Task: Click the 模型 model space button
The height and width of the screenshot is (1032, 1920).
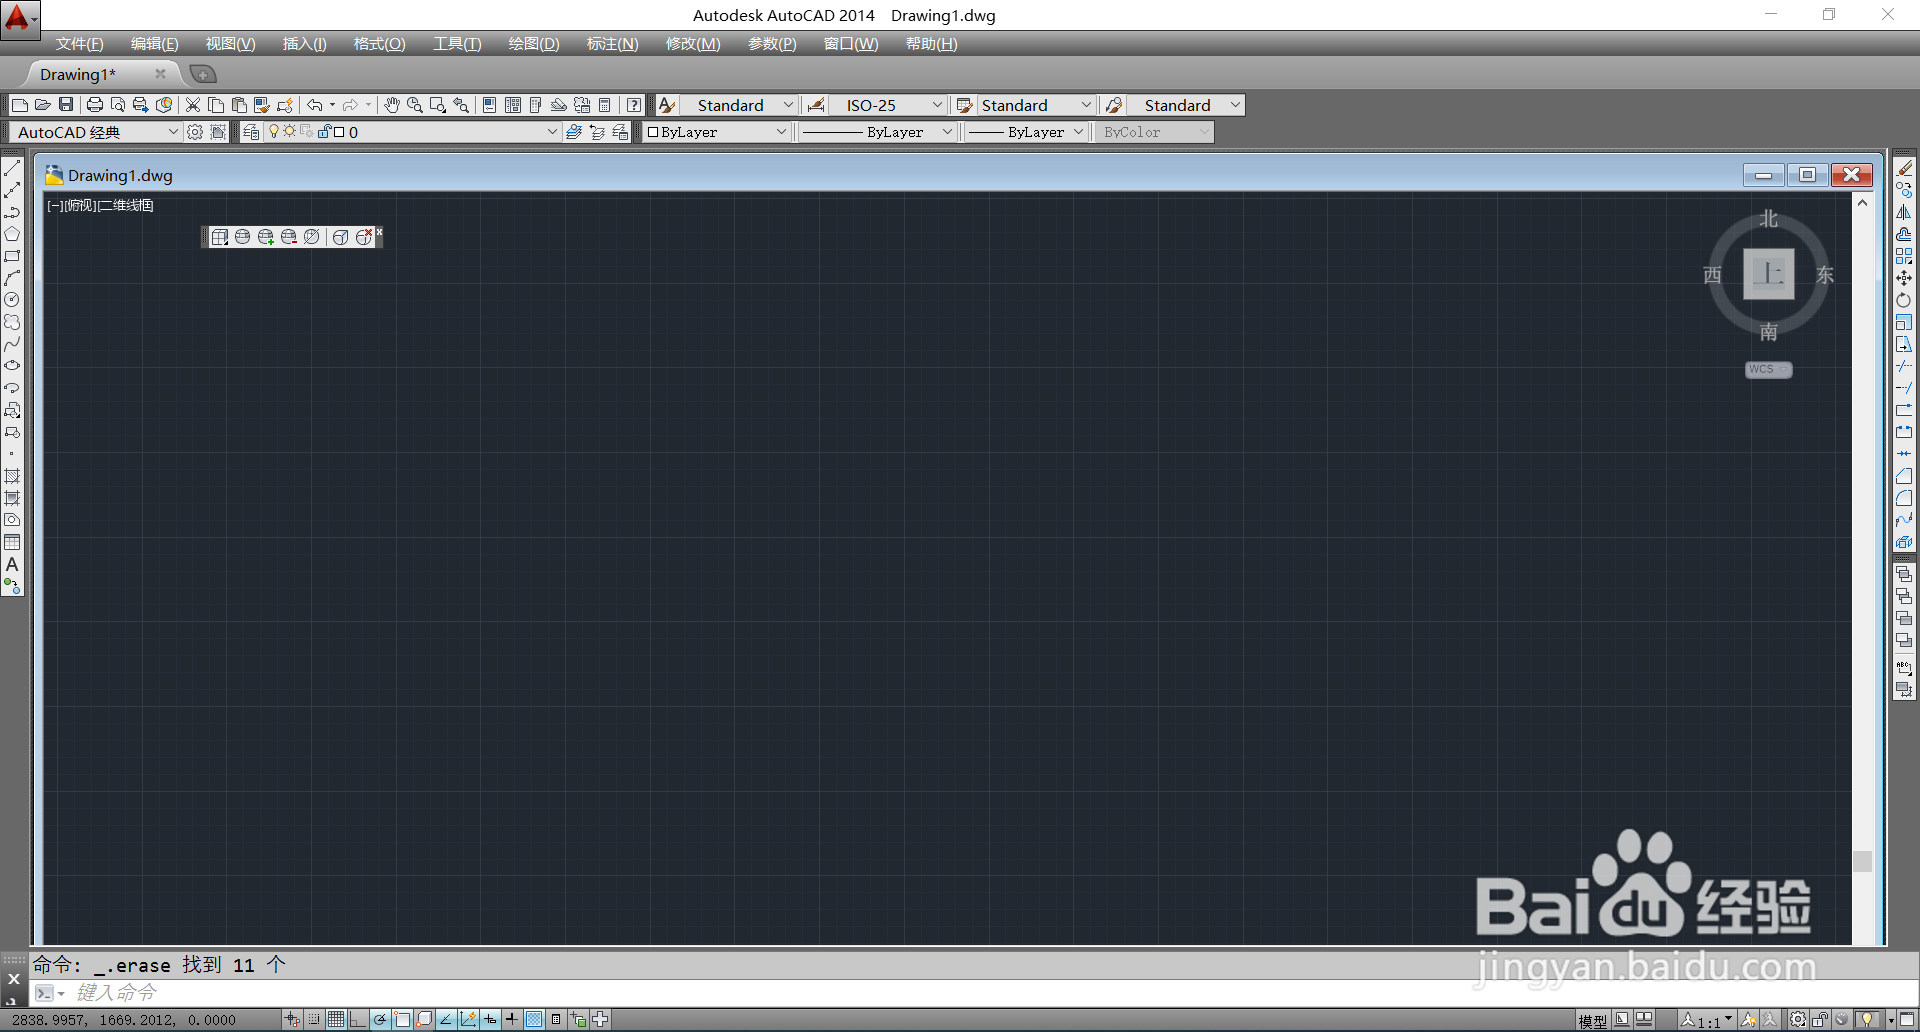Action: pyautogui.click(x=1593, y=1021)
